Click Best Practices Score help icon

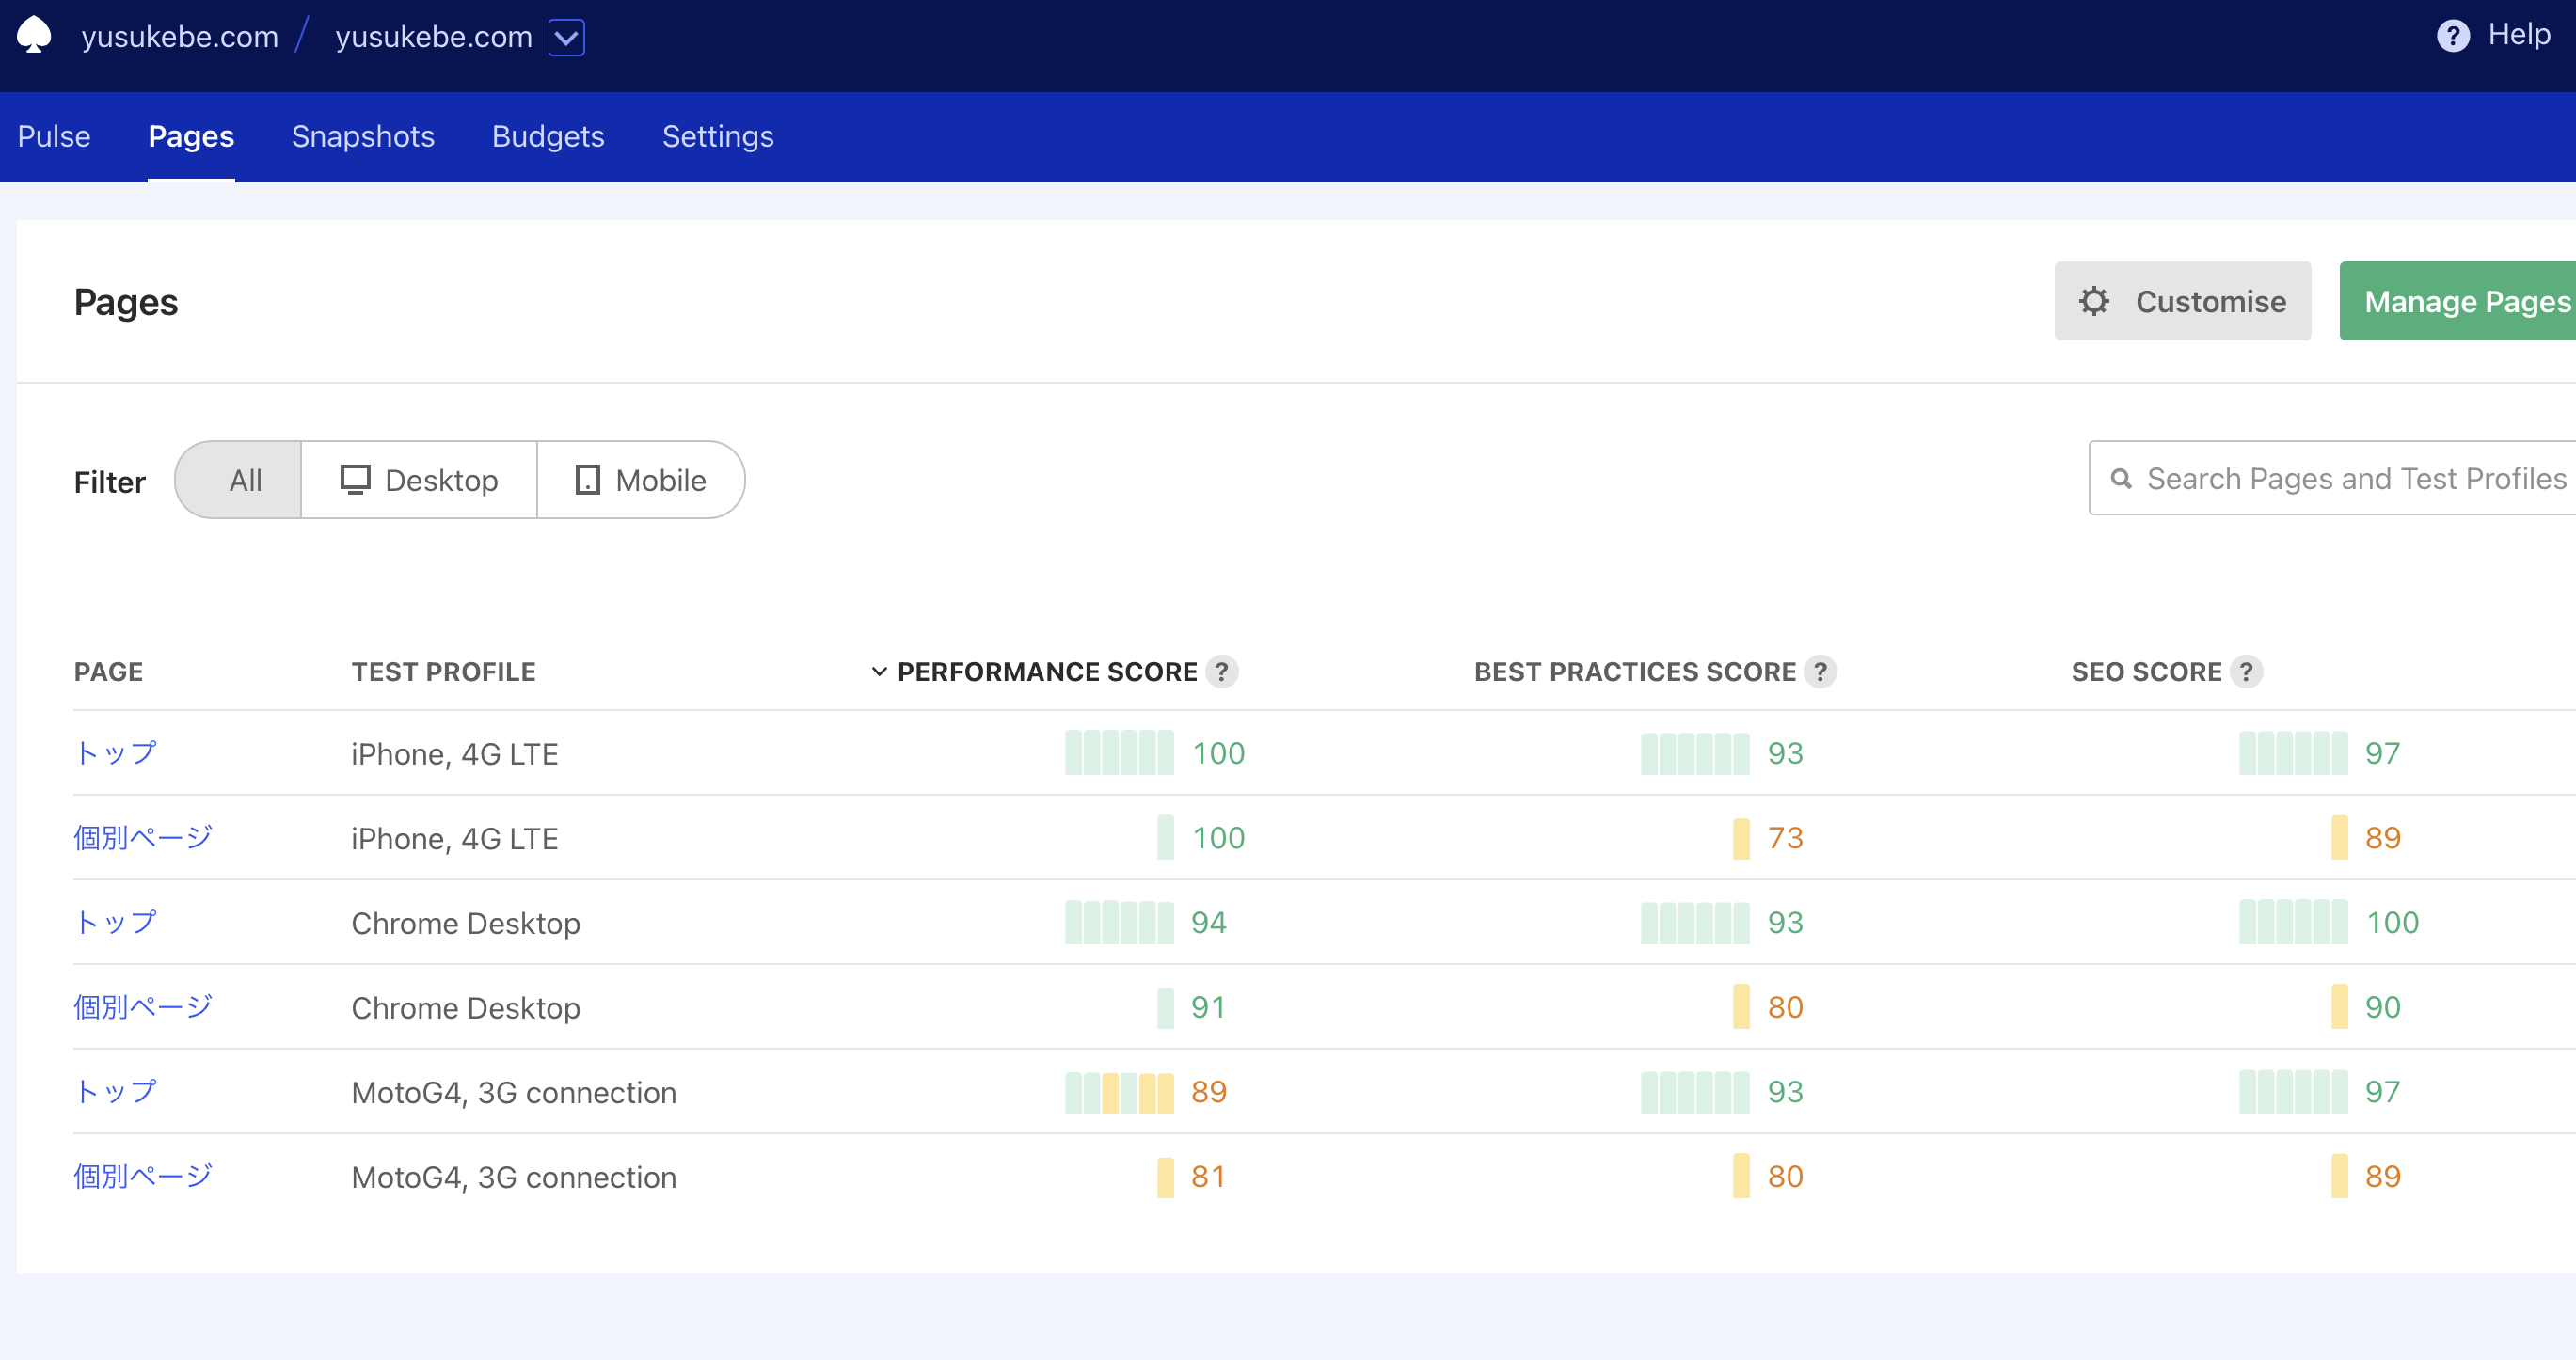pyautogui.click(x=1820, y=672)
